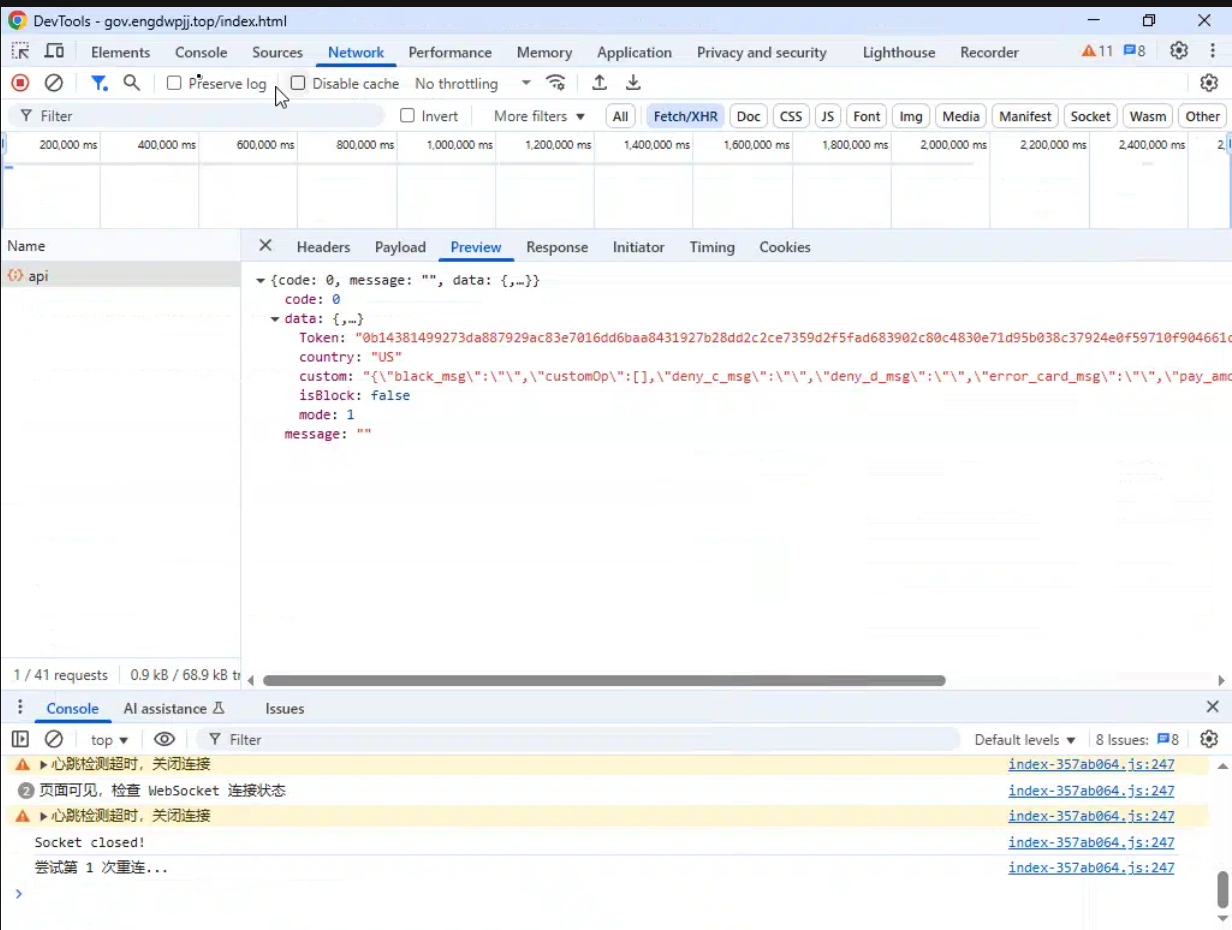Collapse the data object node
1232x930 pixels.
coord(275,319)
